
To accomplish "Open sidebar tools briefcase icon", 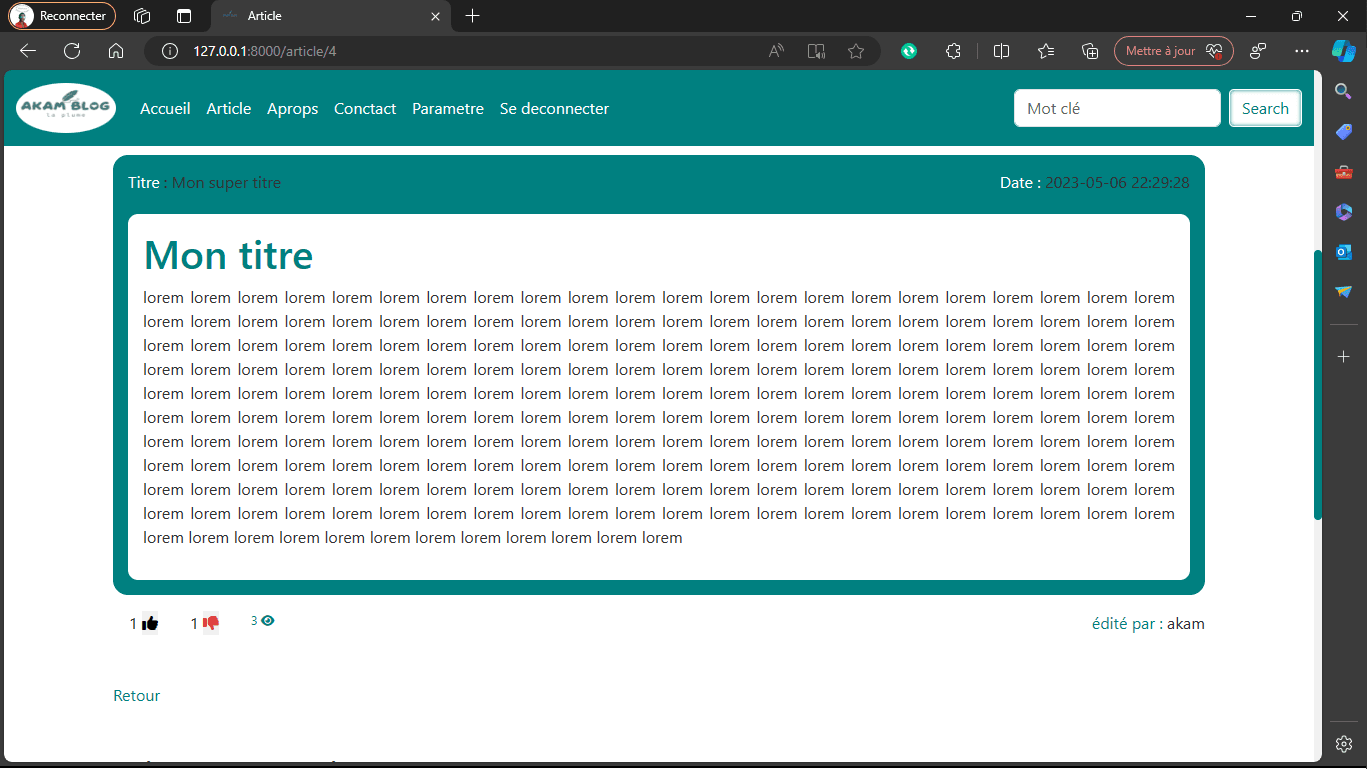I will (1343, 172).
